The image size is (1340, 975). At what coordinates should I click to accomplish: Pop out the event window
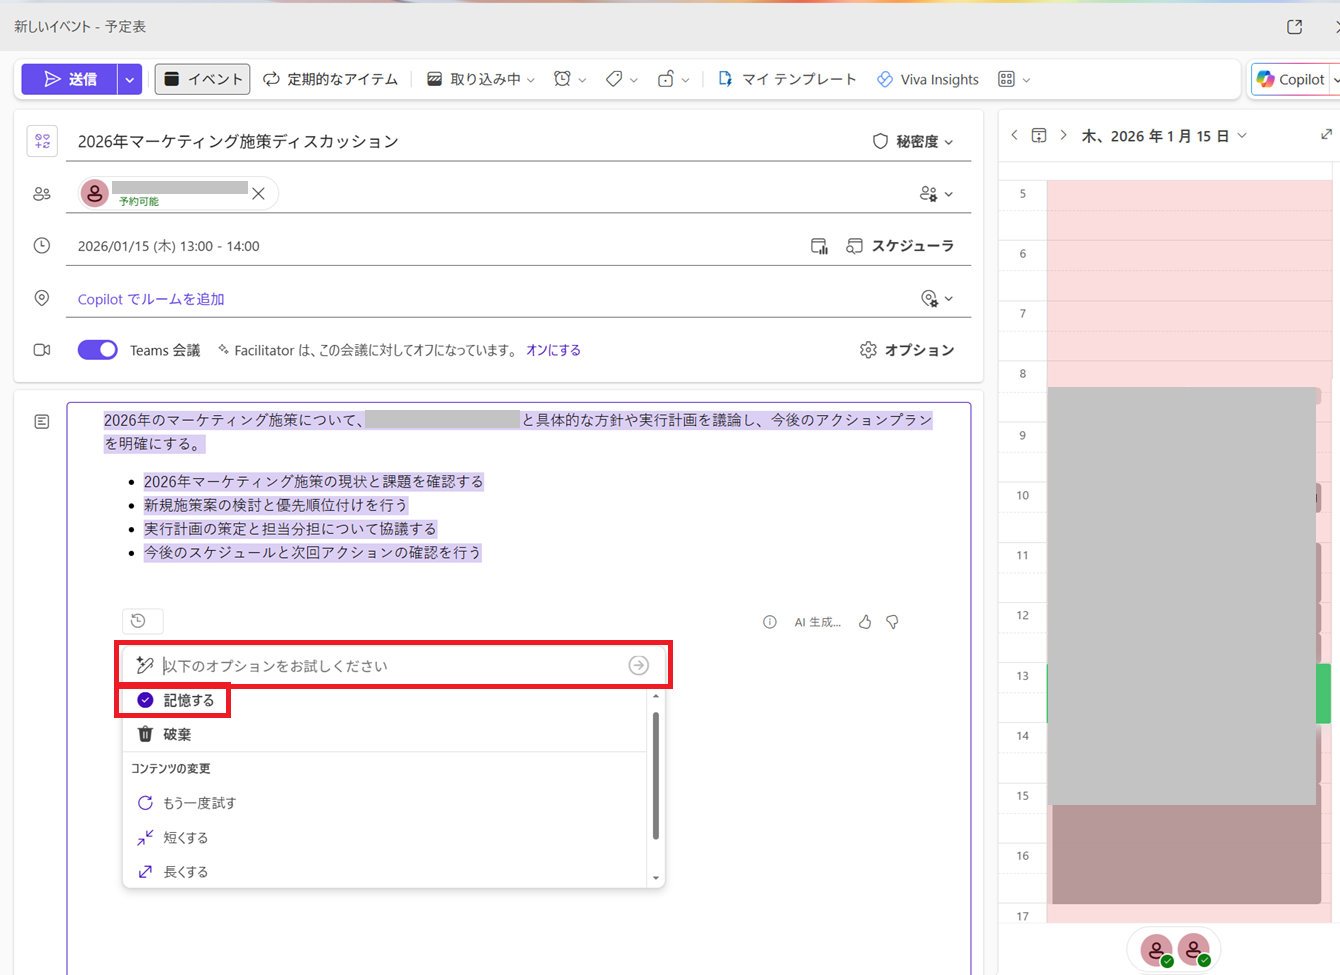1294,27
